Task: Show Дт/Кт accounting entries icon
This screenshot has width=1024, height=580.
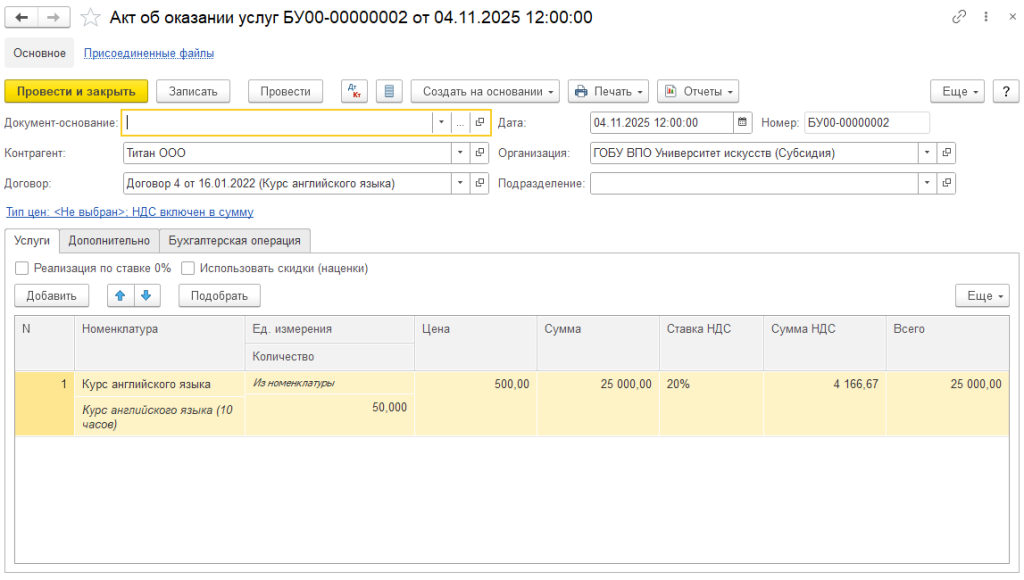Action: click(354, 91)
